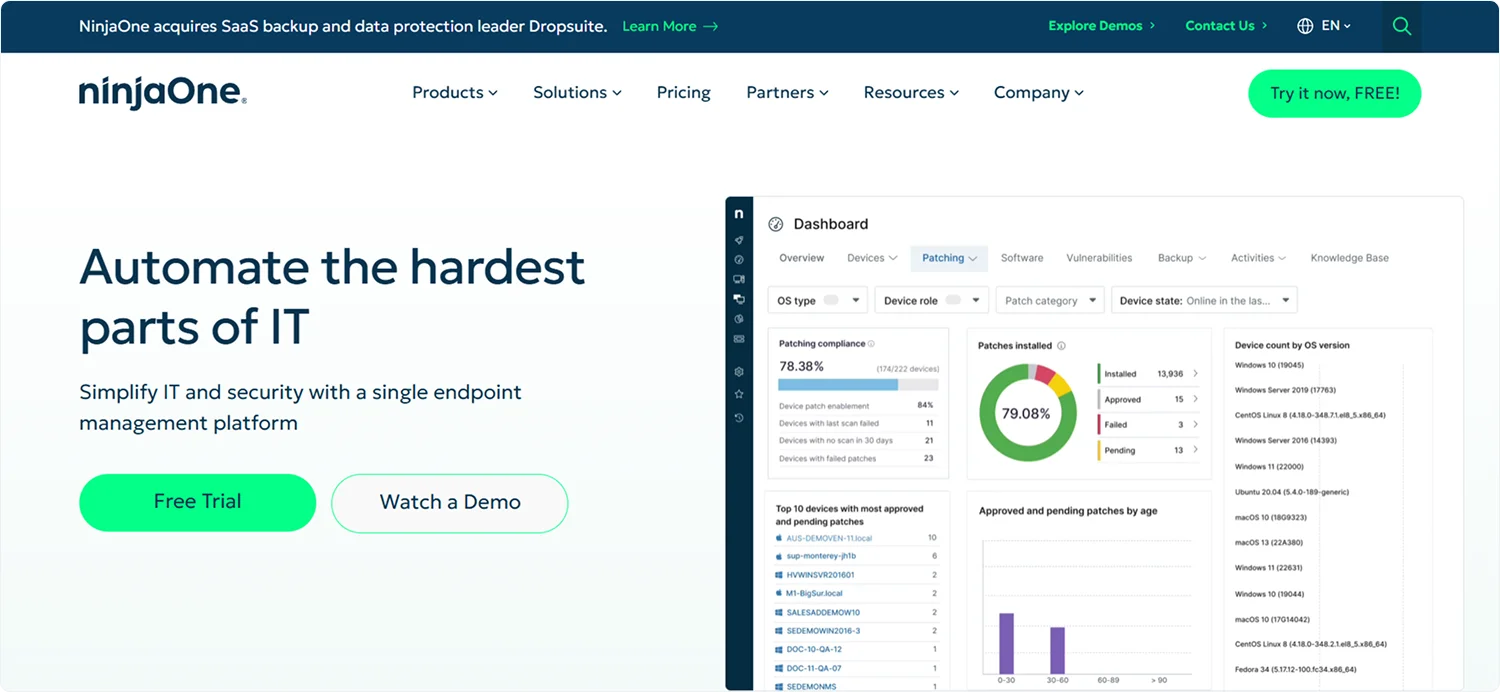
Task: Go to the NinjaOne logo home link
Action: coord(163,93)
